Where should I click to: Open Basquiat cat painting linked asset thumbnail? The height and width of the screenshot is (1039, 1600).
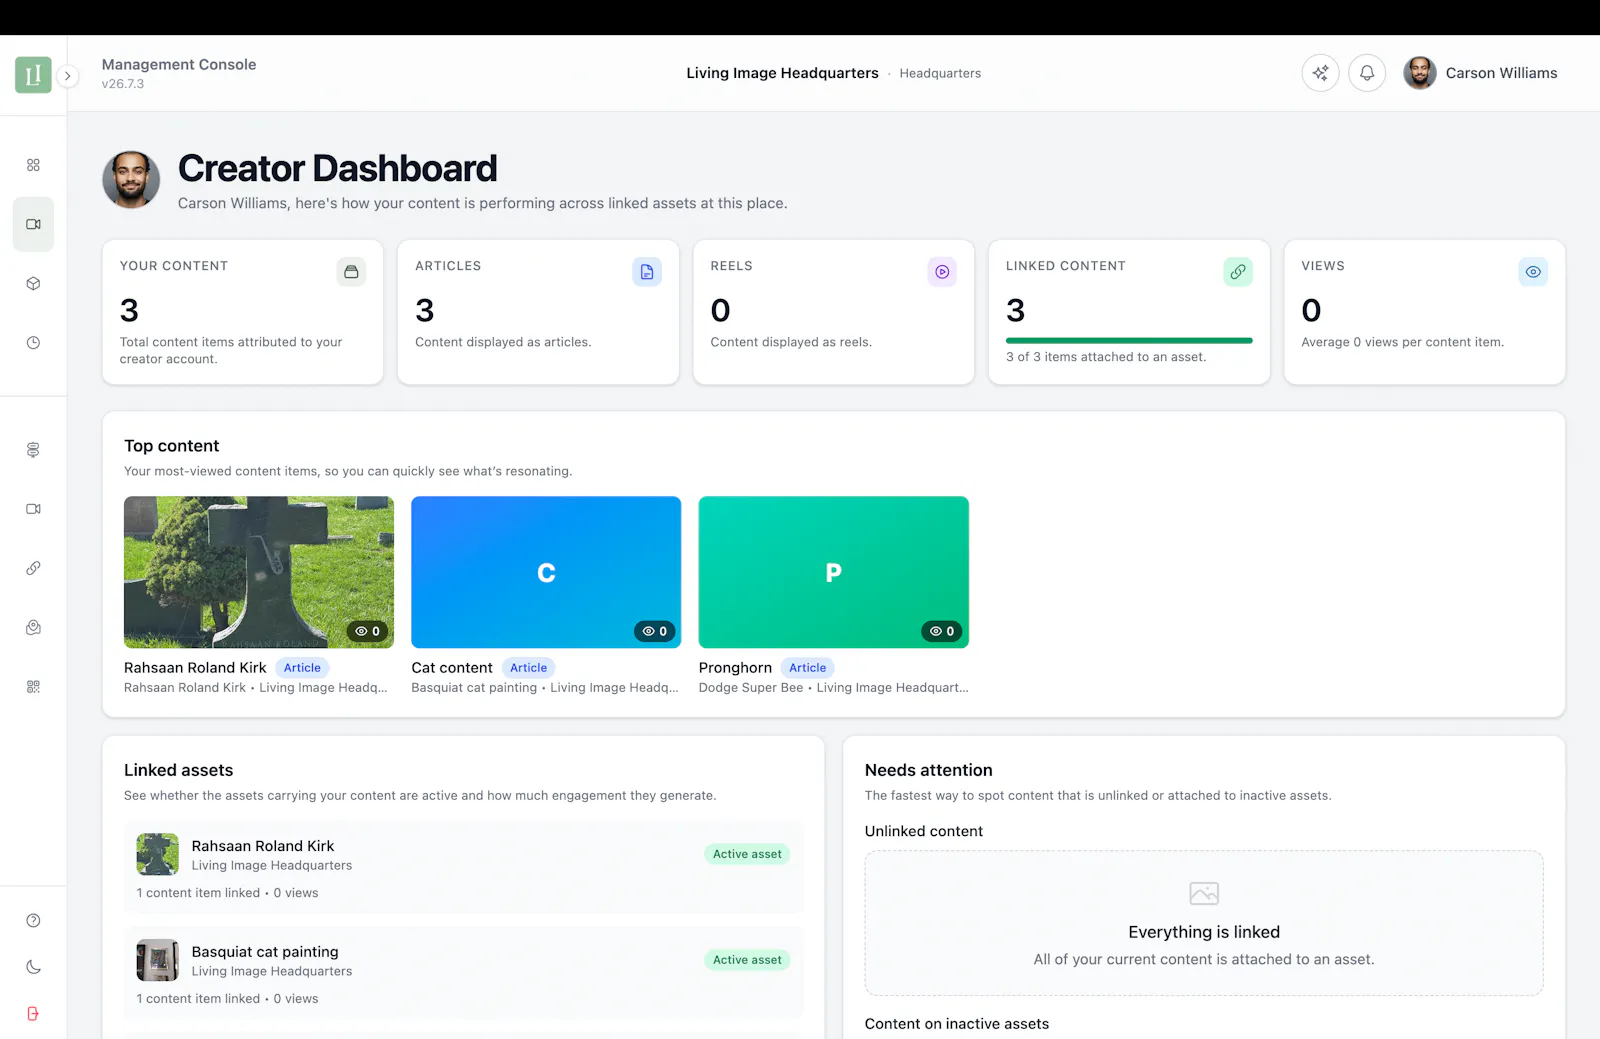[x=157, y=960]
